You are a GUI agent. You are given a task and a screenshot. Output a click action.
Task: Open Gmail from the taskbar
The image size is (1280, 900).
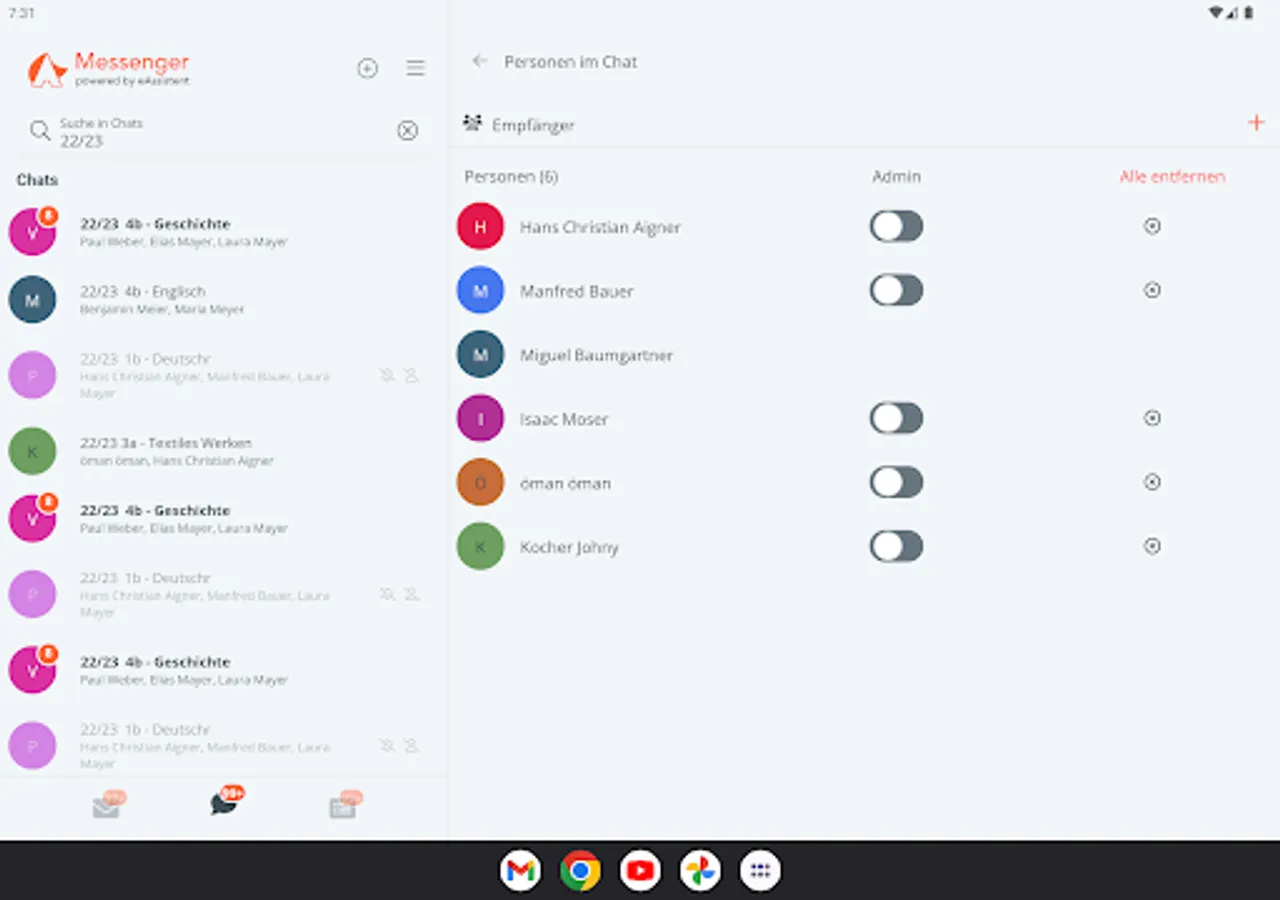pos(520,870)
